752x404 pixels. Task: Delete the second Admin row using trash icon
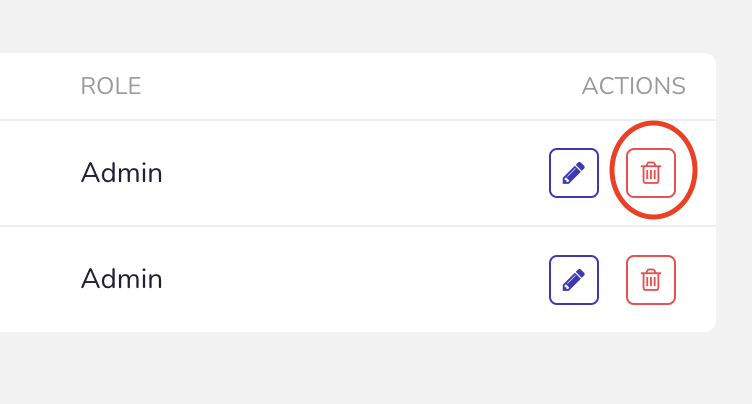(651, 280)
